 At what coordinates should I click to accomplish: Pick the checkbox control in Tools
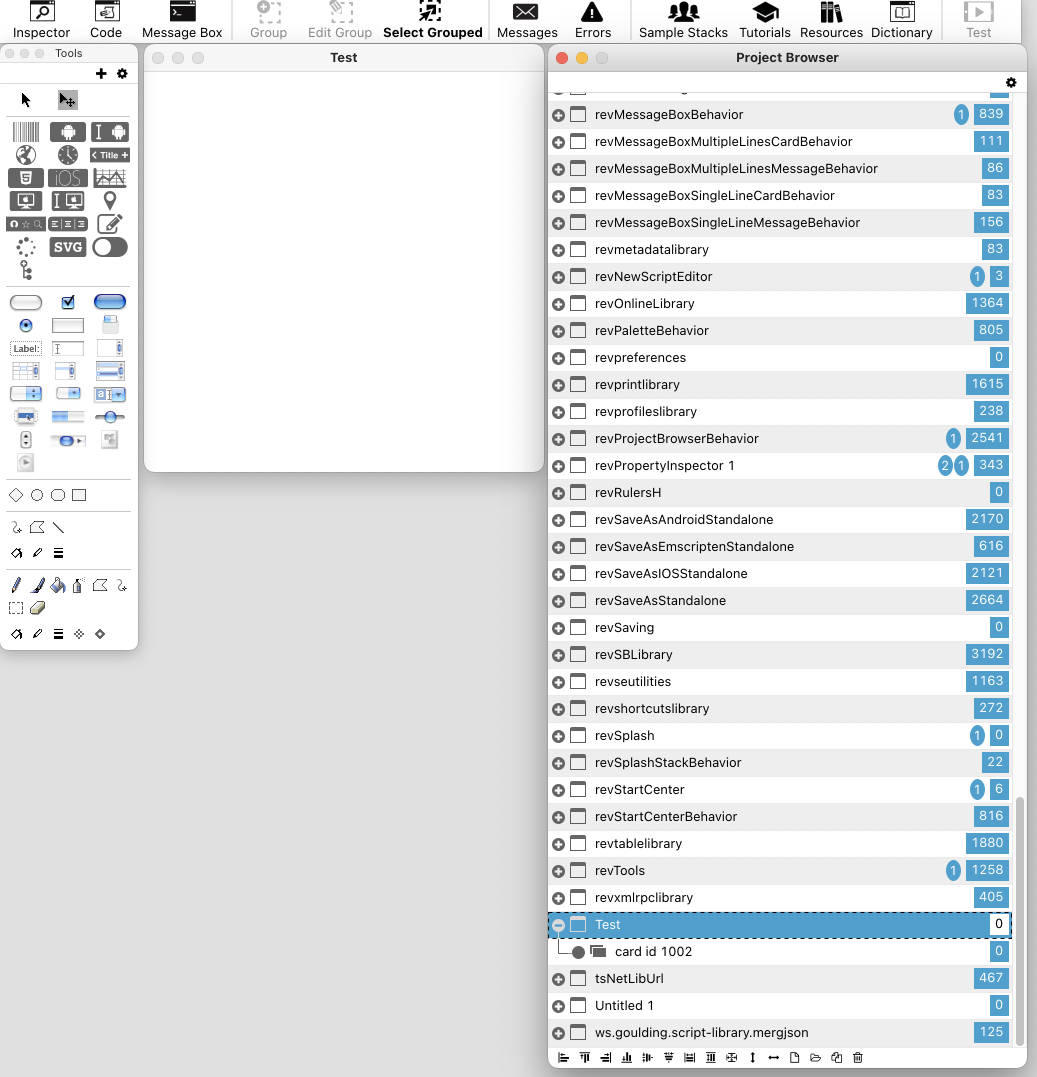pyautogui.click(x=67, y=302)
